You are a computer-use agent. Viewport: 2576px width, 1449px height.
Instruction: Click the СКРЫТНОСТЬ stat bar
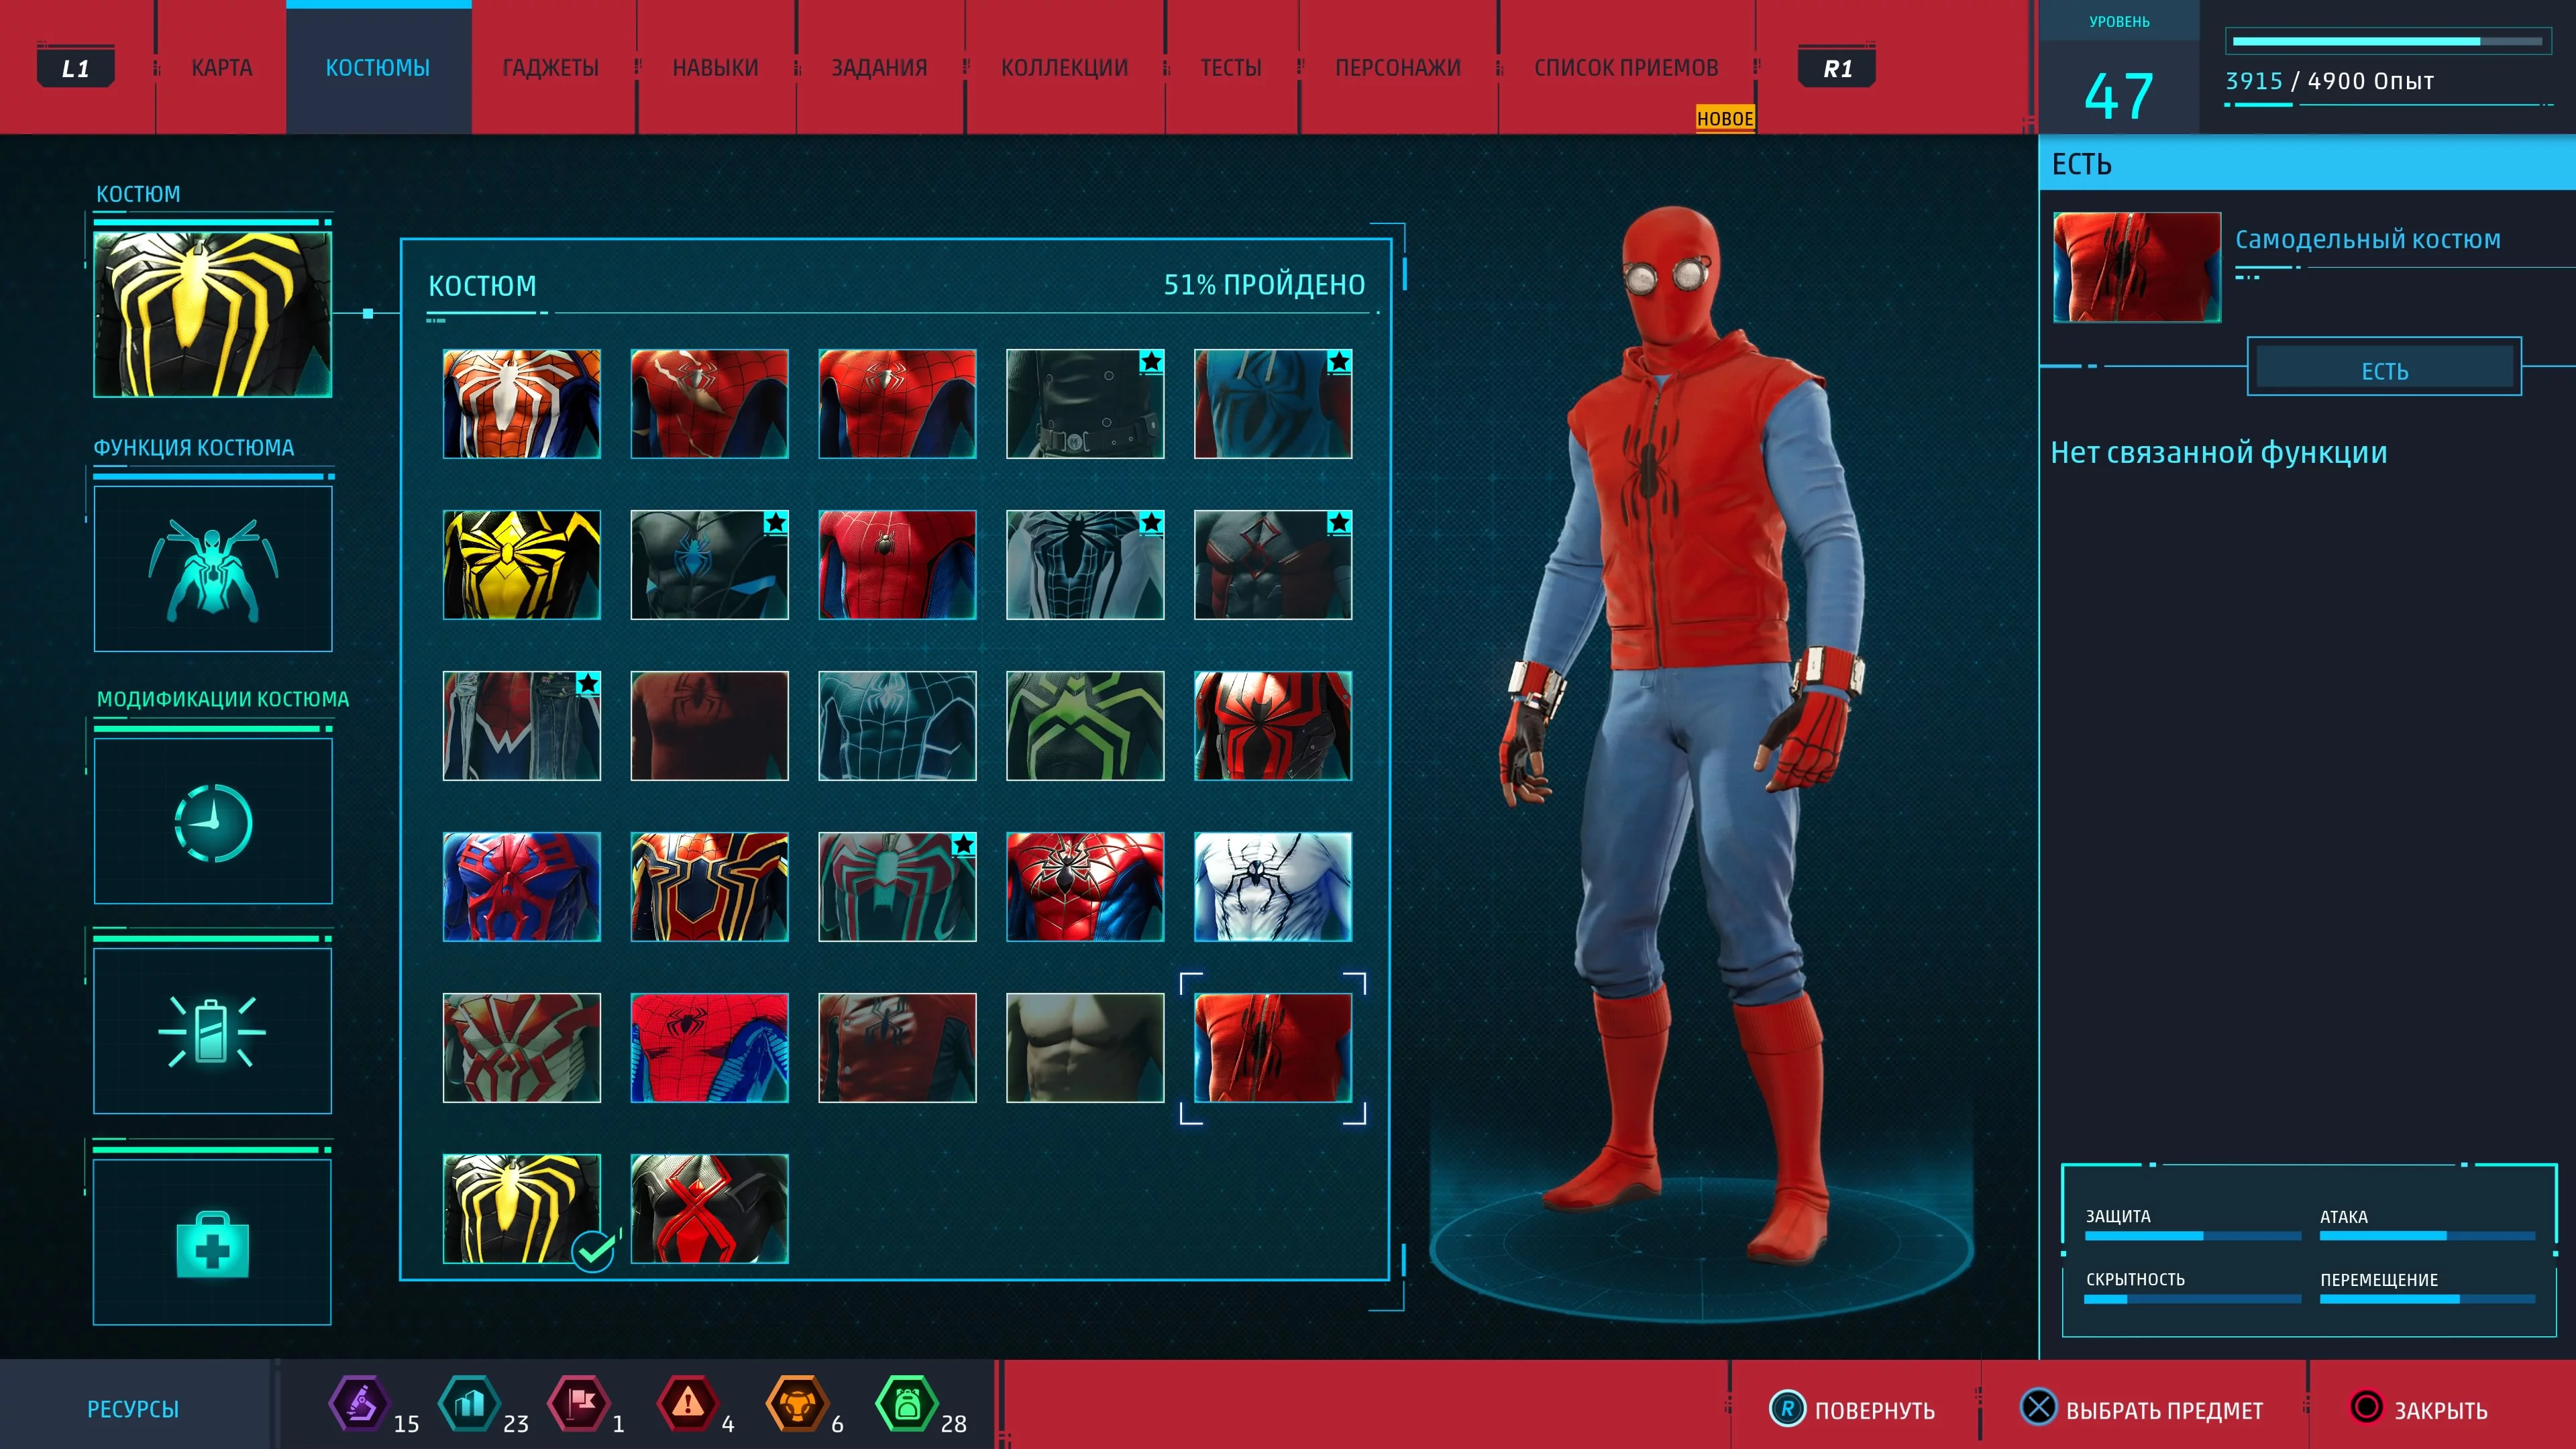pyautogui.click(x=2193, y=1299)
